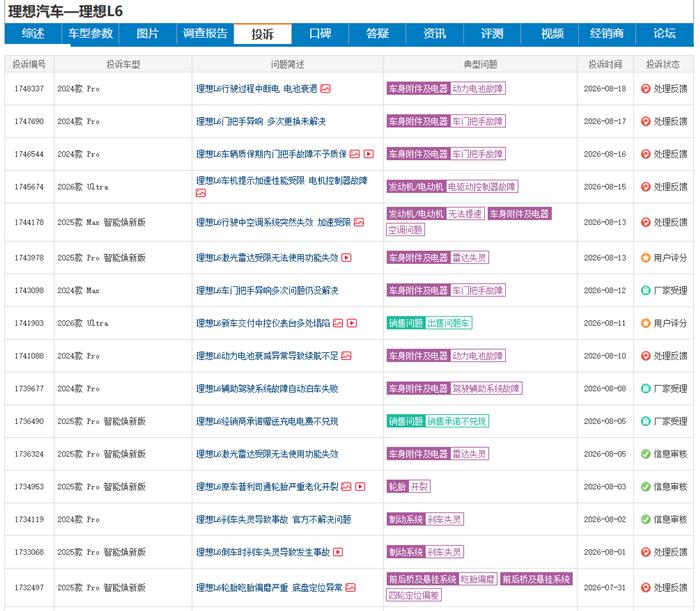
Task: Click 驾驶辅助系统故障 tag
Action: 486,389
